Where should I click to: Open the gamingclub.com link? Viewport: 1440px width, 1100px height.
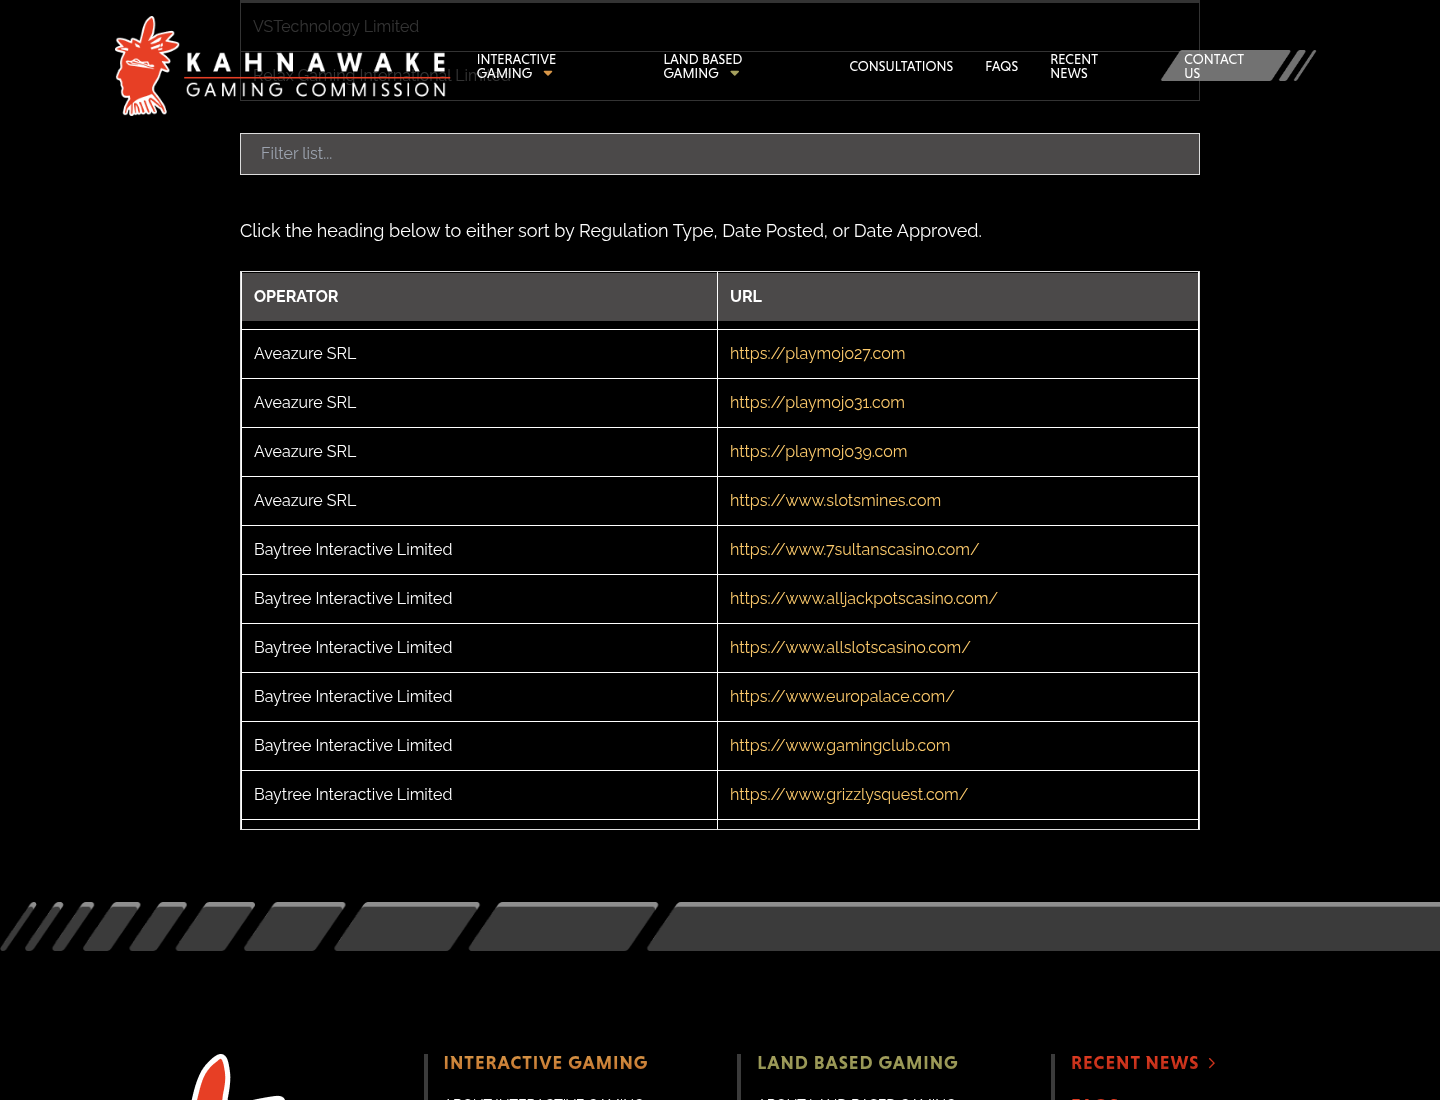(x=840, y=745)
